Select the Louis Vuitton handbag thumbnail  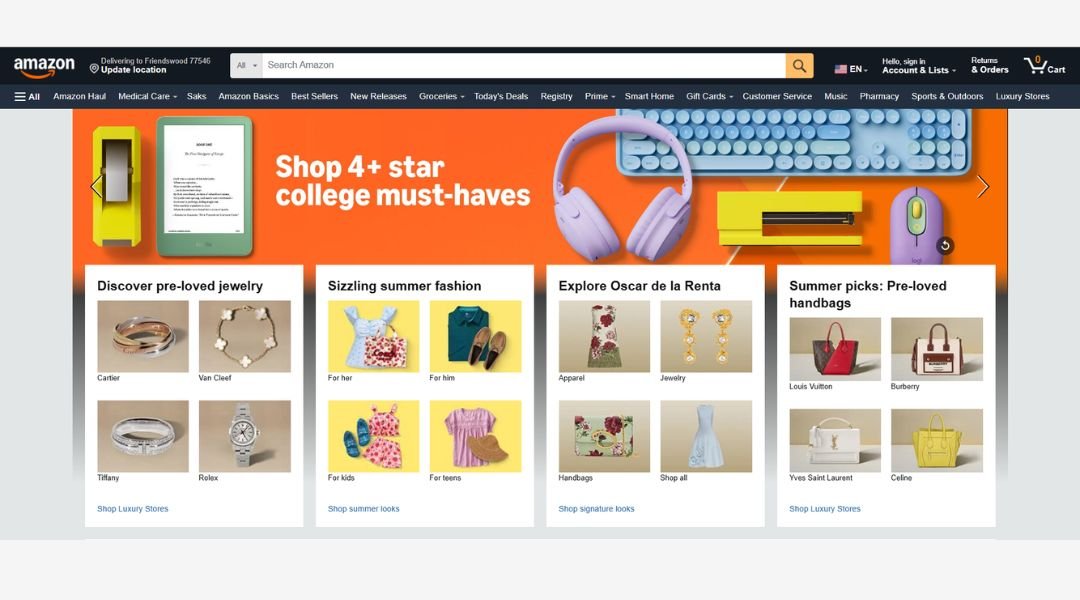click(835, 349)
